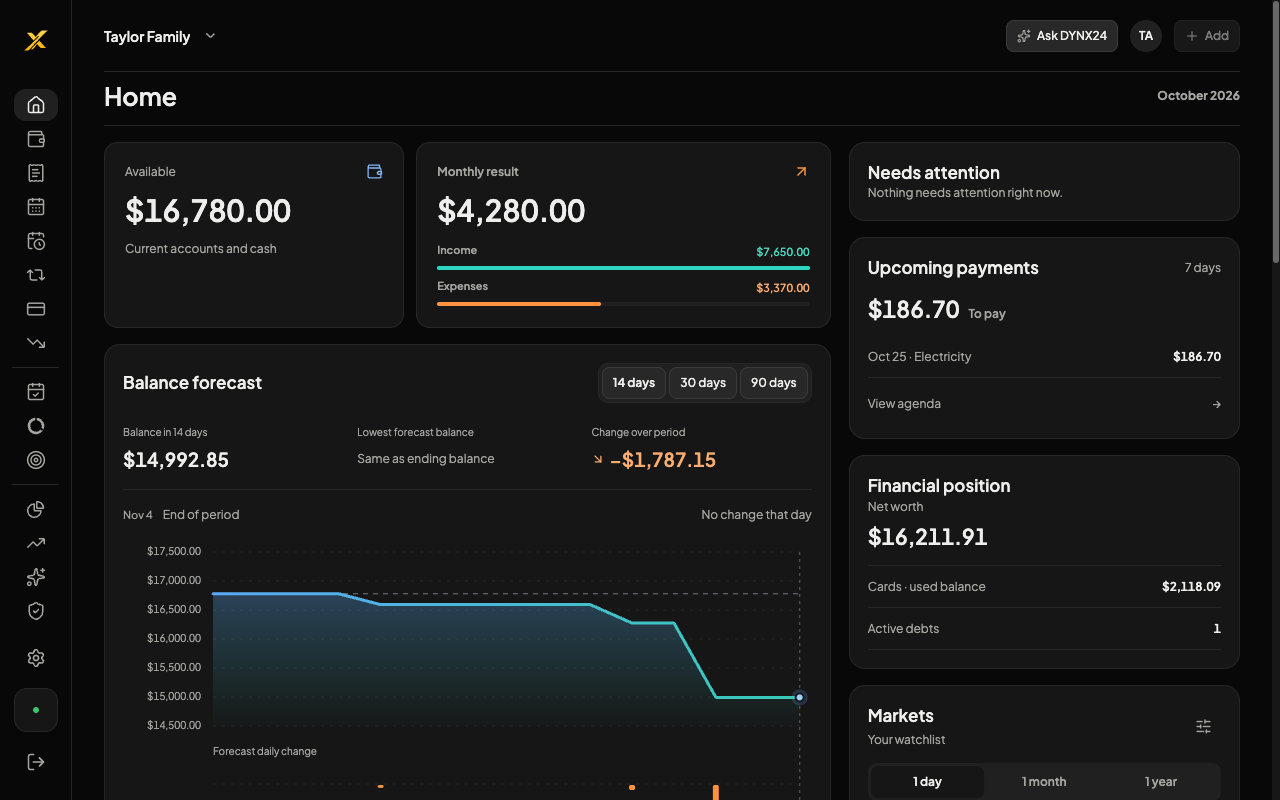Switch Markets to the 1 year tab
Viewport: 1280px width, 800px height.
(1161, 782)
